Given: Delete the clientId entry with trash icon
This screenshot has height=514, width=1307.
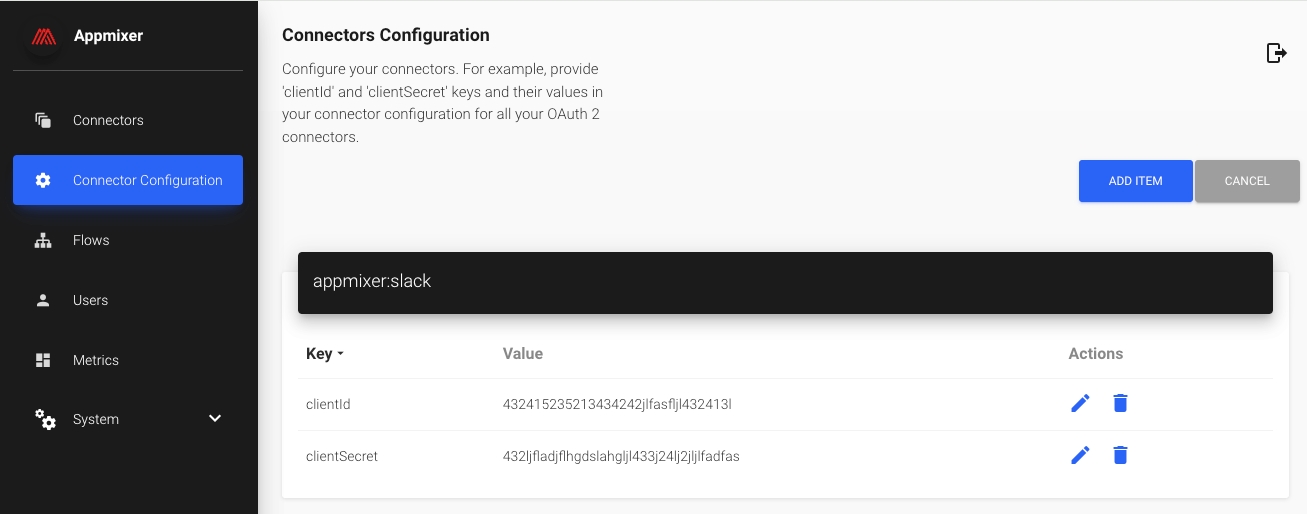Looking at the screenshot, I should 1120,403.
